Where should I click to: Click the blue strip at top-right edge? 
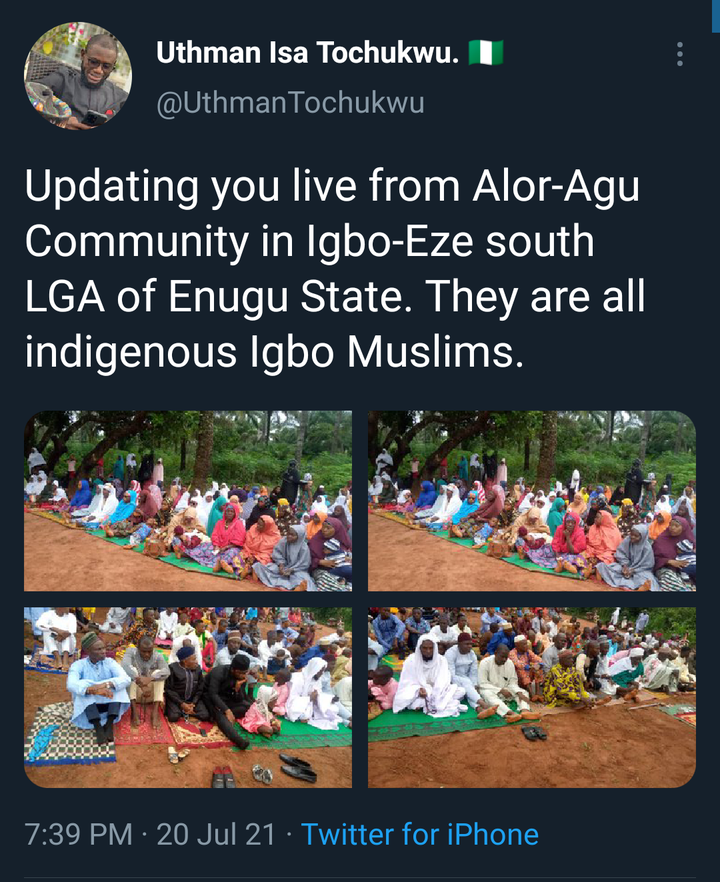tap(716, 16)
